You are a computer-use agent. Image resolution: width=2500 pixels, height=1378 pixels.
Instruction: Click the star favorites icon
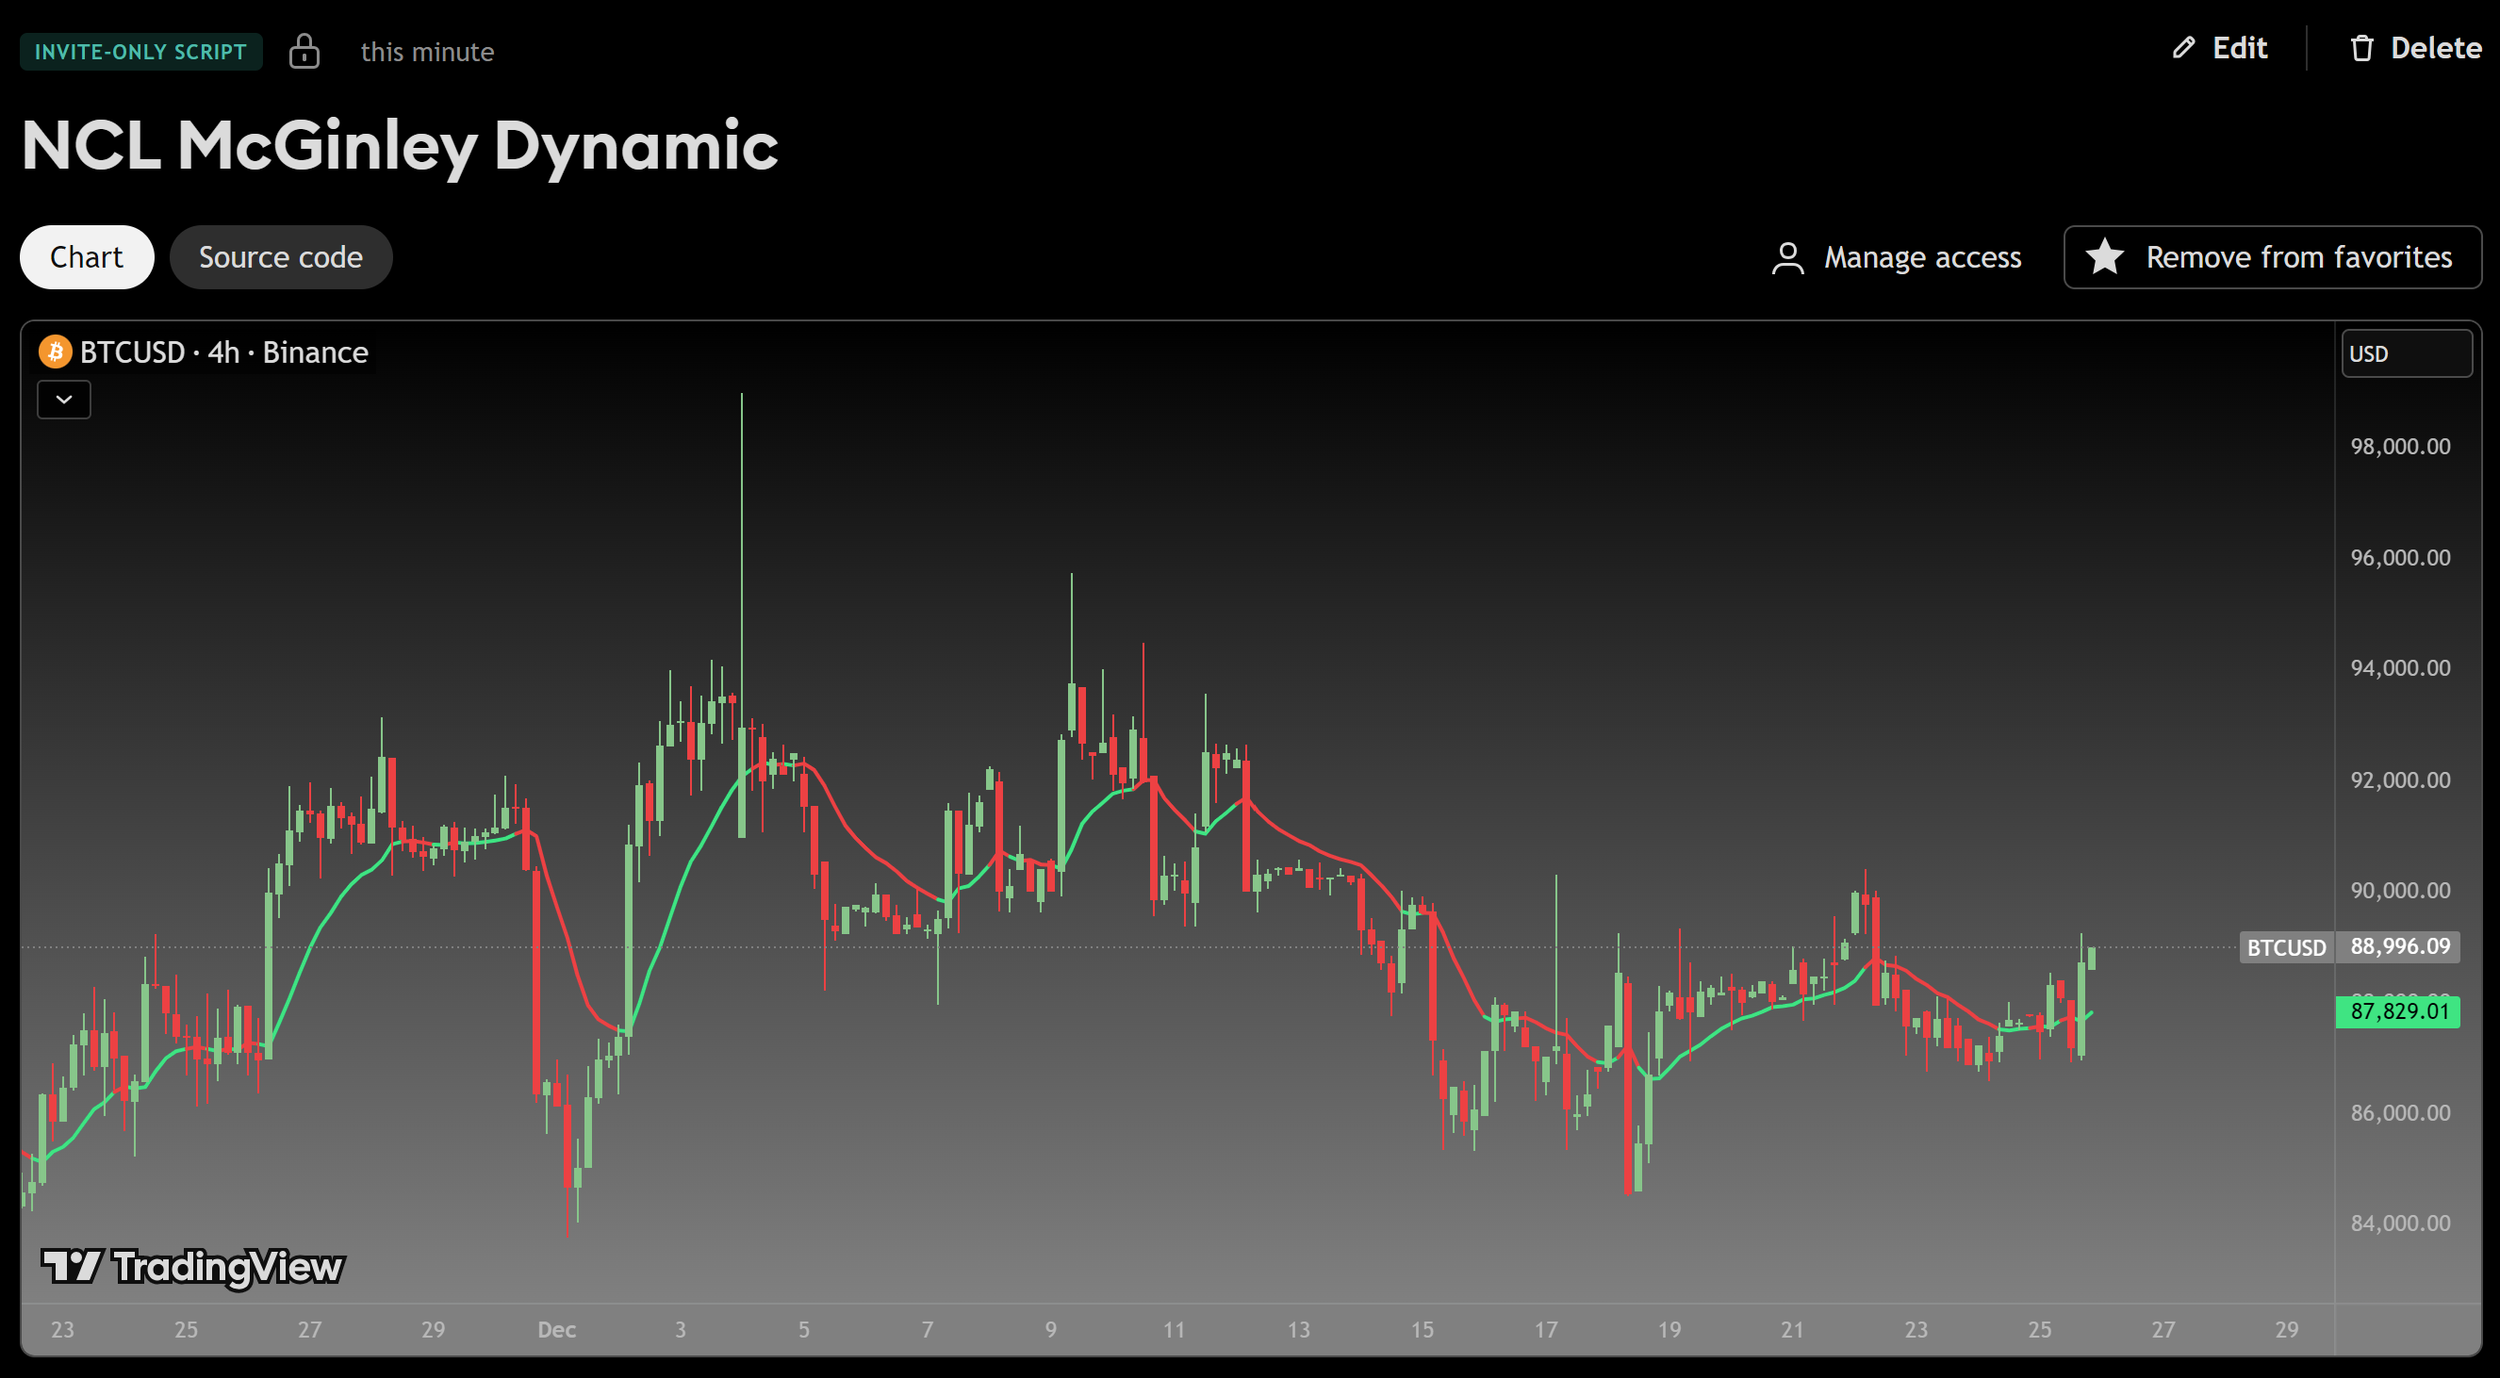tap(2105, 257)
